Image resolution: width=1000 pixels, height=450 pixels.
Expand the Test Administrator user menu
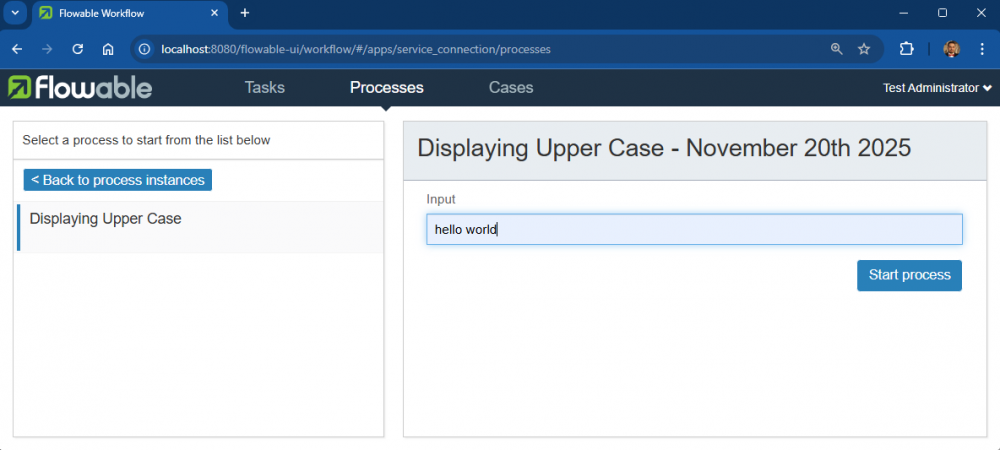pyautogui.click(x=937, y=88)
